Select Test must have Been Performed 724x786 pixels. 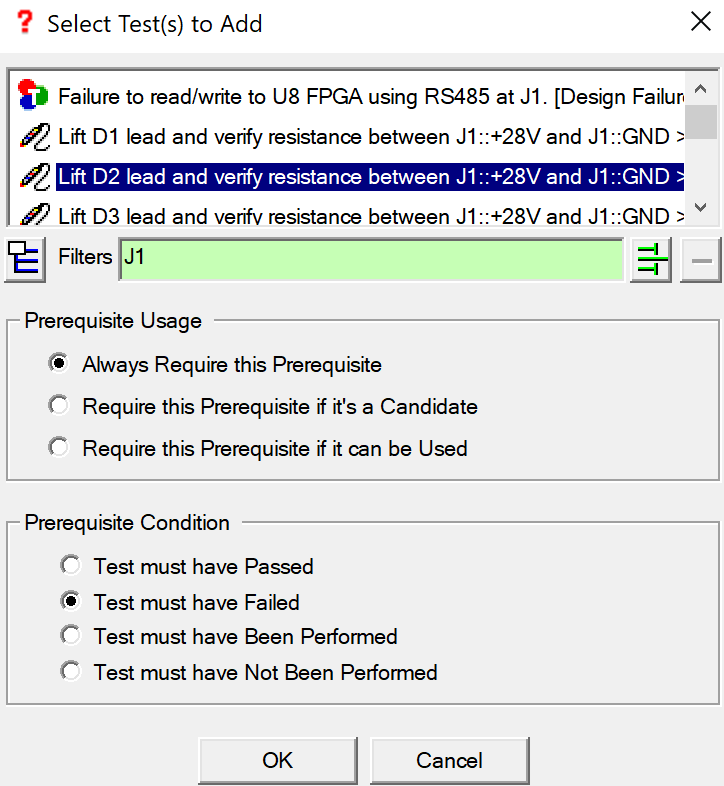pos(70,635)
